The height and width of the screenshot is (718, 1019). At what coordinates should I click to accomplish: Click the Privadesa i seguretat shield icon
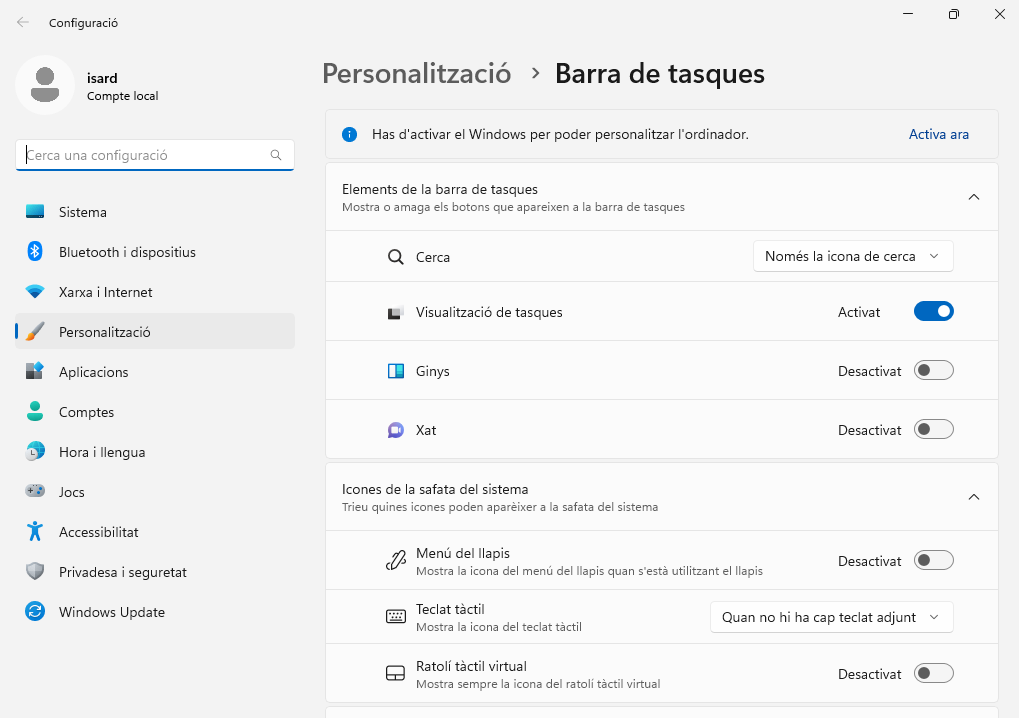[35, 572]
